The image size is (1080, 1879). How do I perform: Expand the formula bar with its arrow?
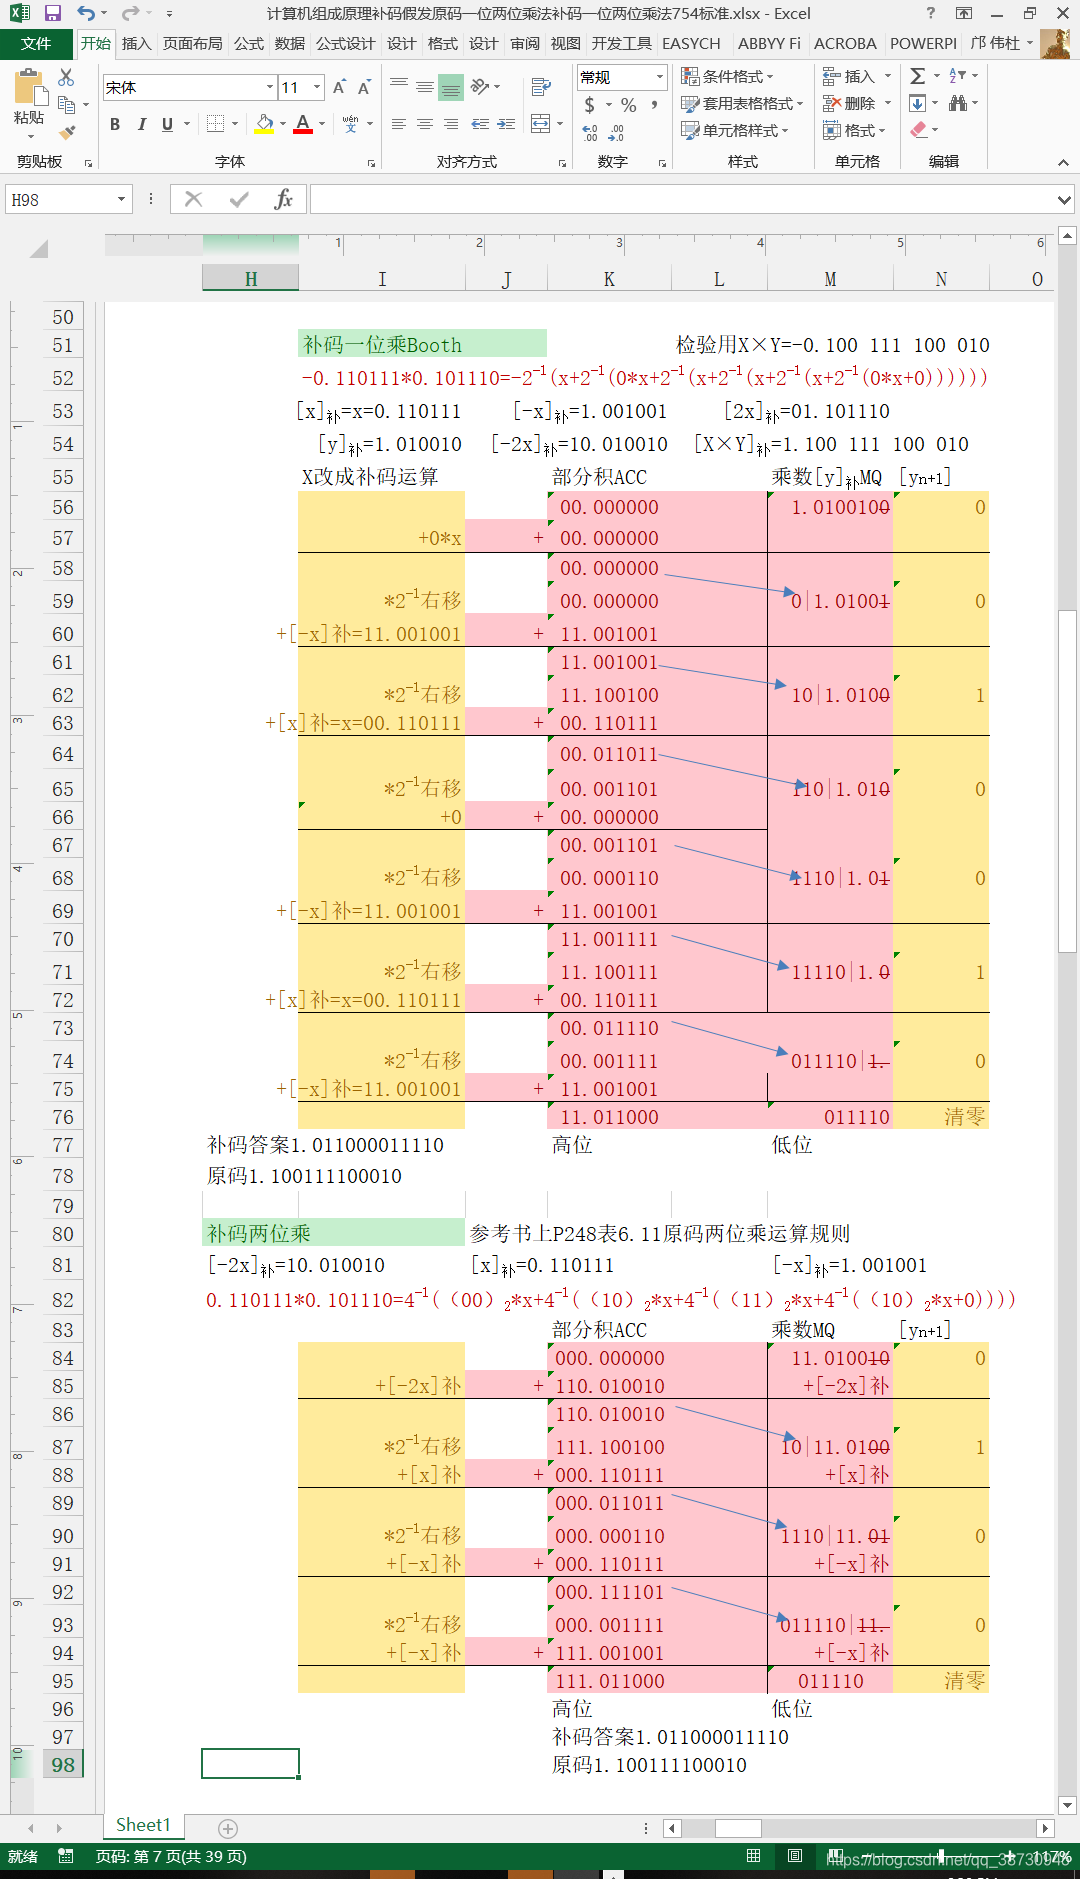[x=1064, y=200]
